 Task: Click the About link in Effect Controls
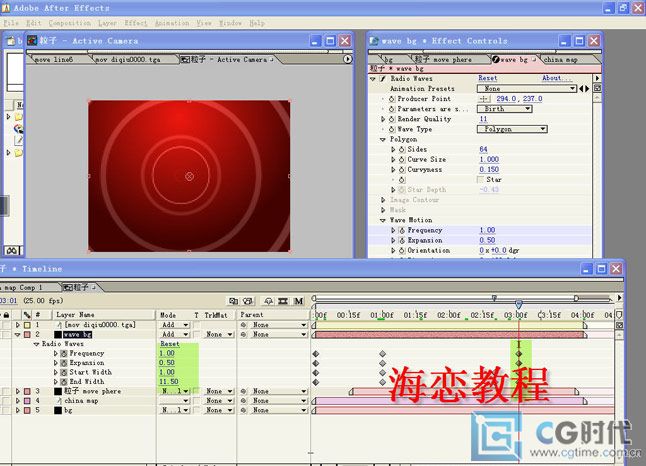point(556,78)
